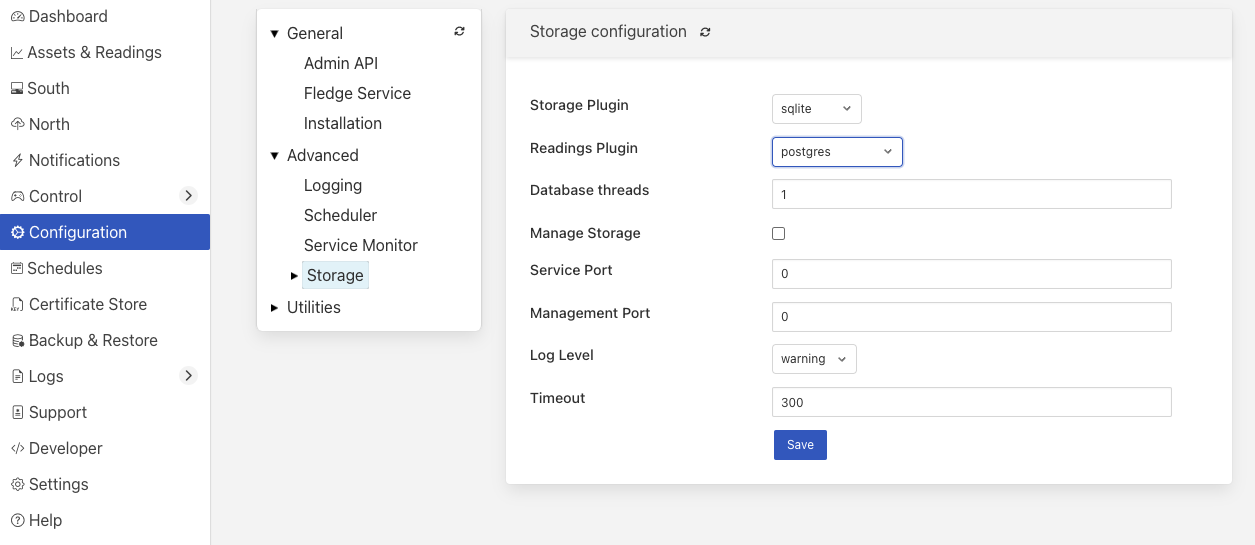
Task: Click the Advanced category label
Action: 323,155
